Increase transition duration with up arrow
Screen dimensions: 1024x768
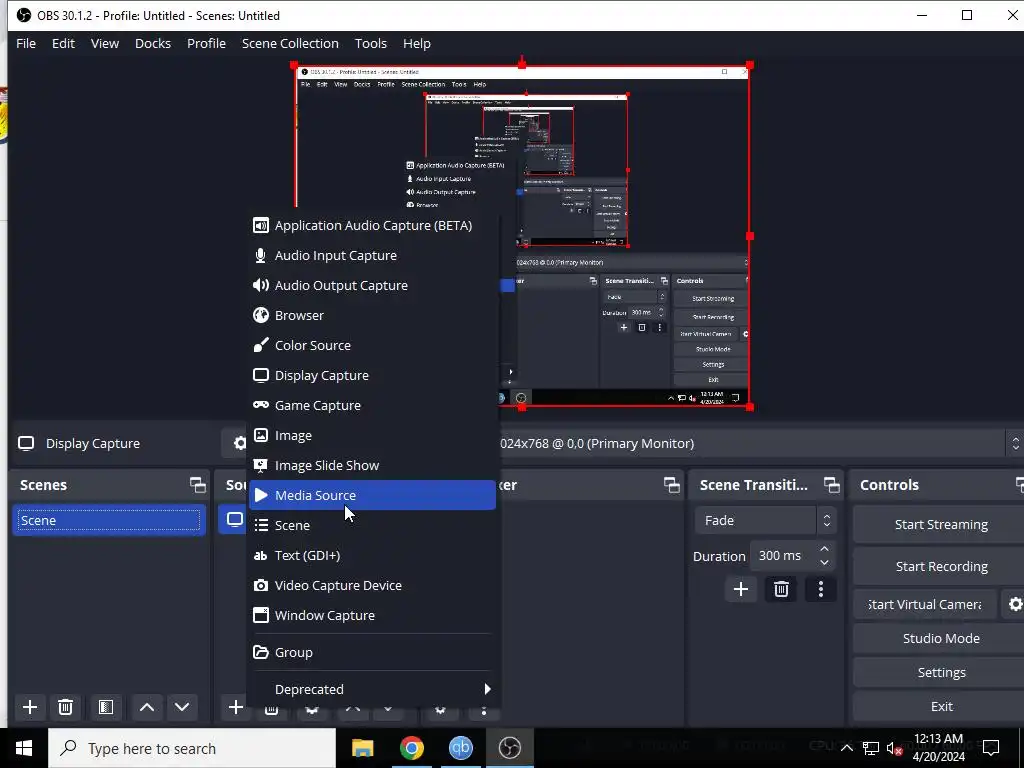pyautogui.click(x=824, y=549)
